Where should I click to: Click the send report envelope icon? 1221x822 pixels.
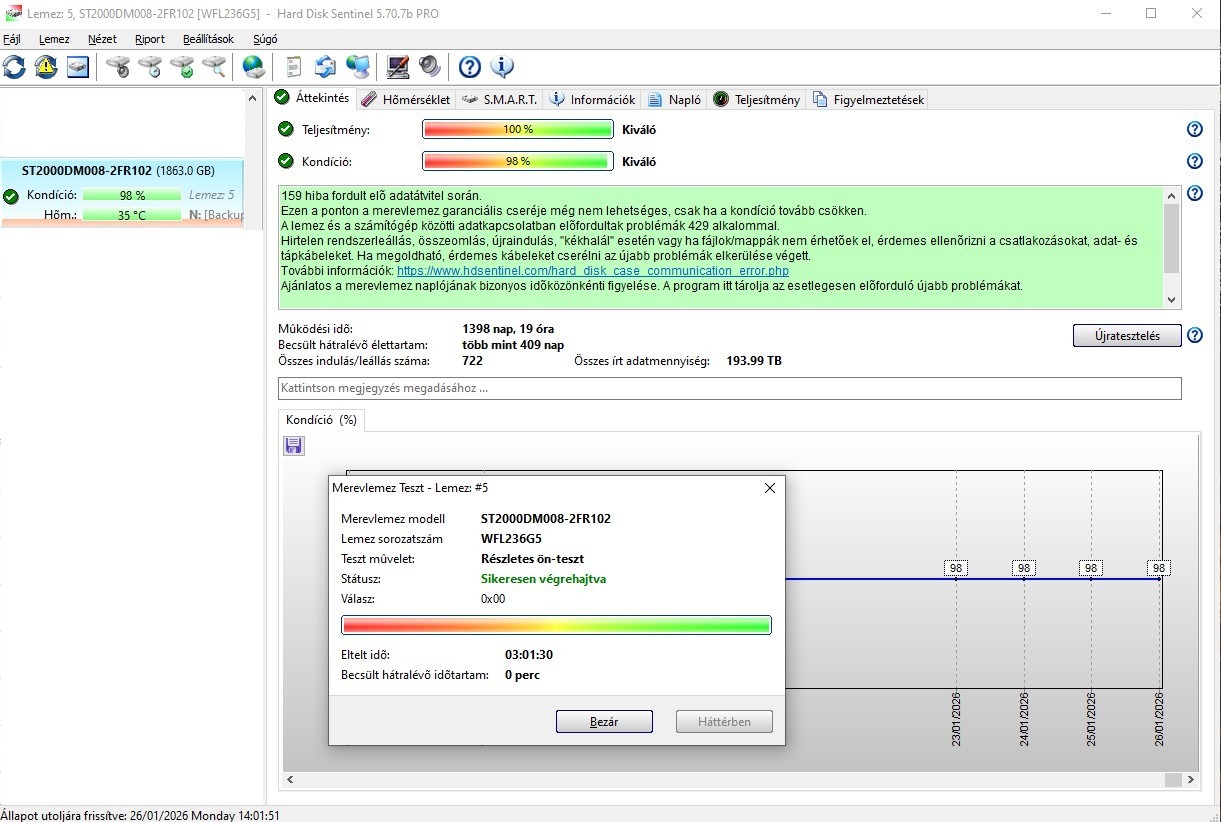pyautogui.click(x=325, y=67)
